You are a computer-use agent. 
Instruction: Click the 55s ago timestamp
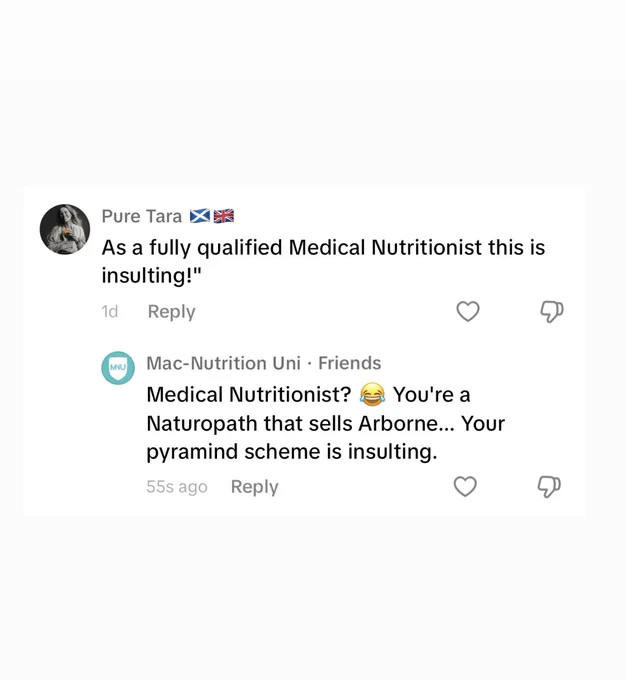(177, 487)
